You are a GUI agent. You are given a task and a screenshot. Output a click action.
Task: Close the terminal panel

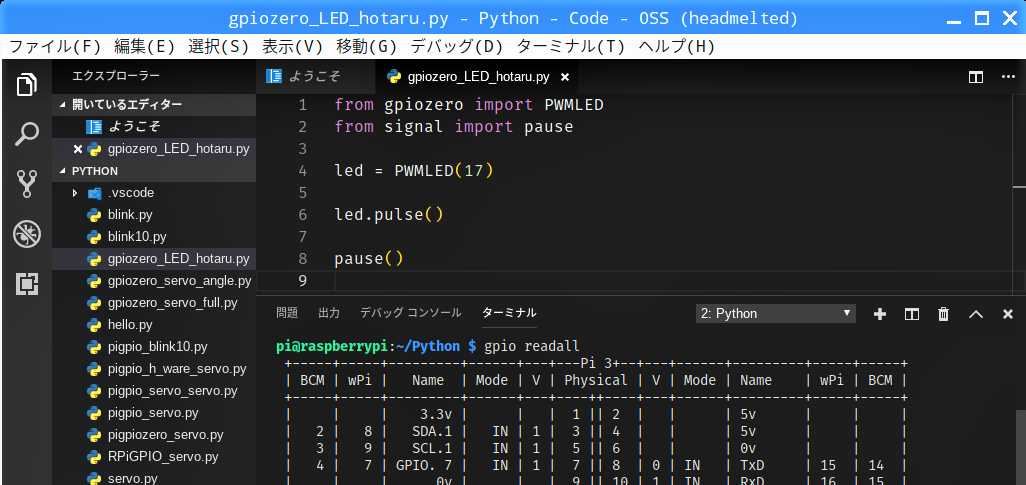click(x=1008, y=314)
